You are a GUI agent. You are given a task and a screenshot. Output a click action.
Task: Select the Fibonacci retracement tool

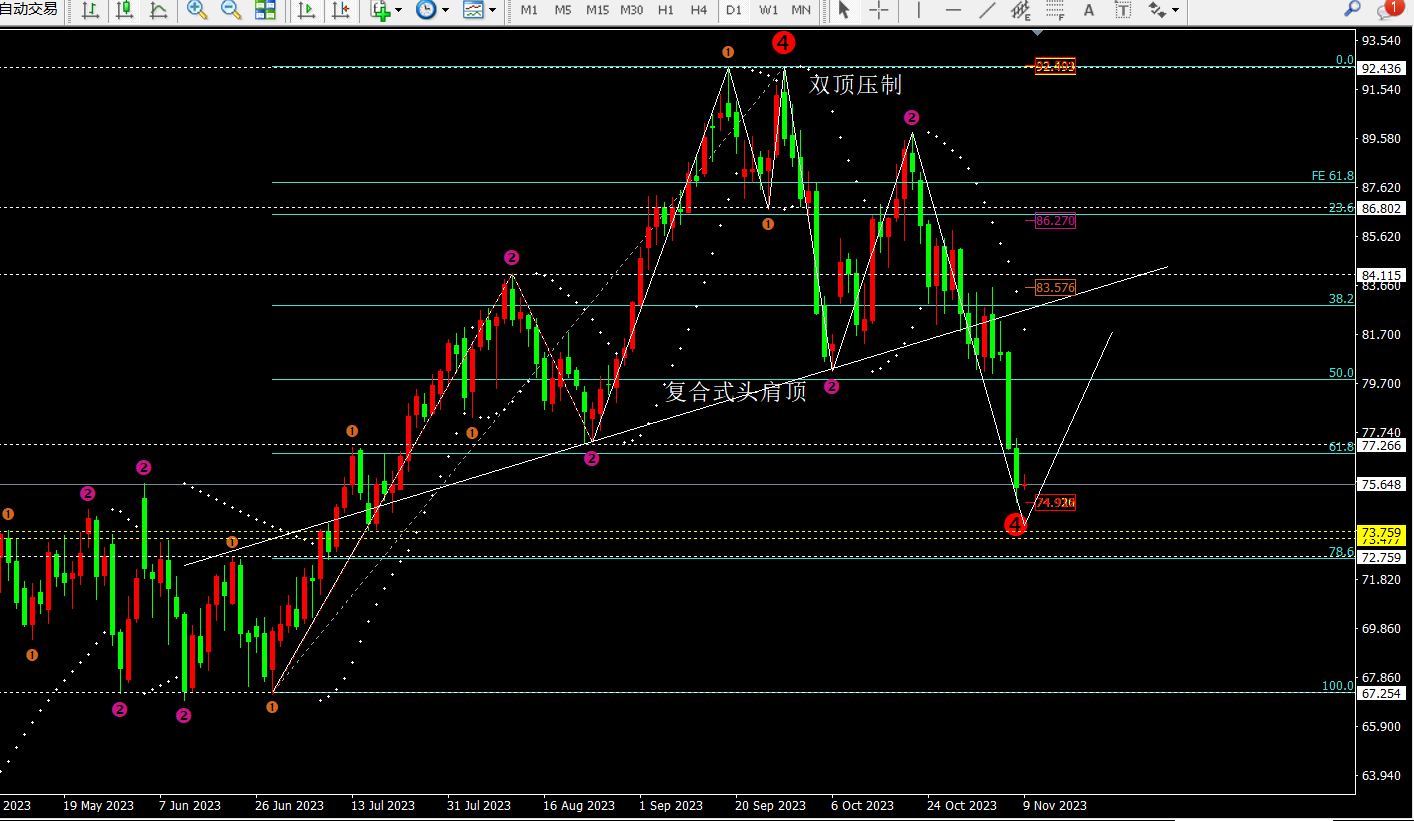pyautogui.click(x=1054, y=10)
